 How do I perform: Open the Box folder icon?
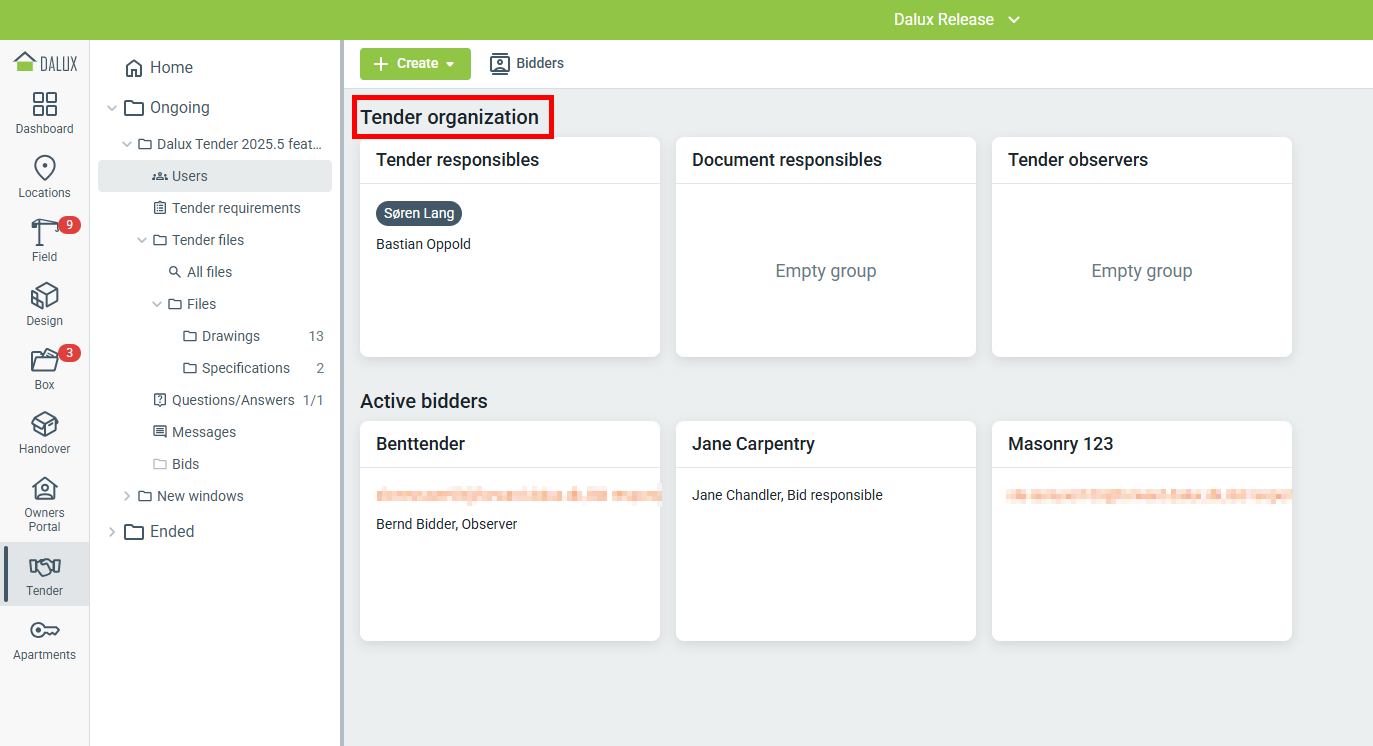point(44,361)
